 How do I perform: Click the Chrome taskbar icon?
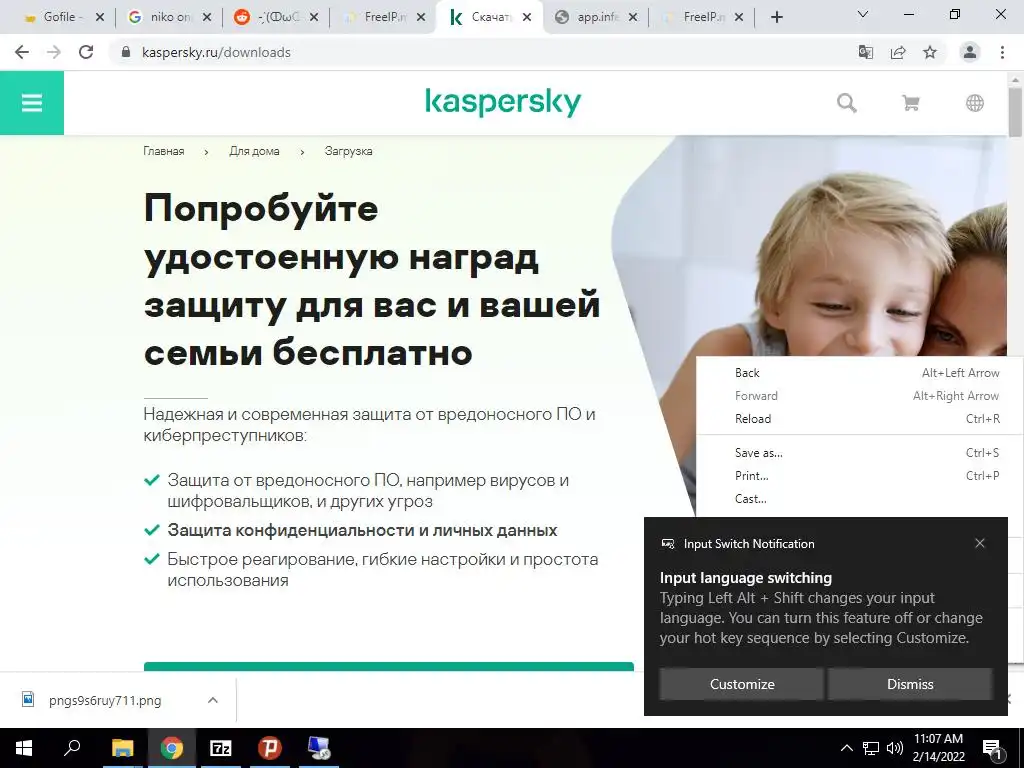(172, 748)
